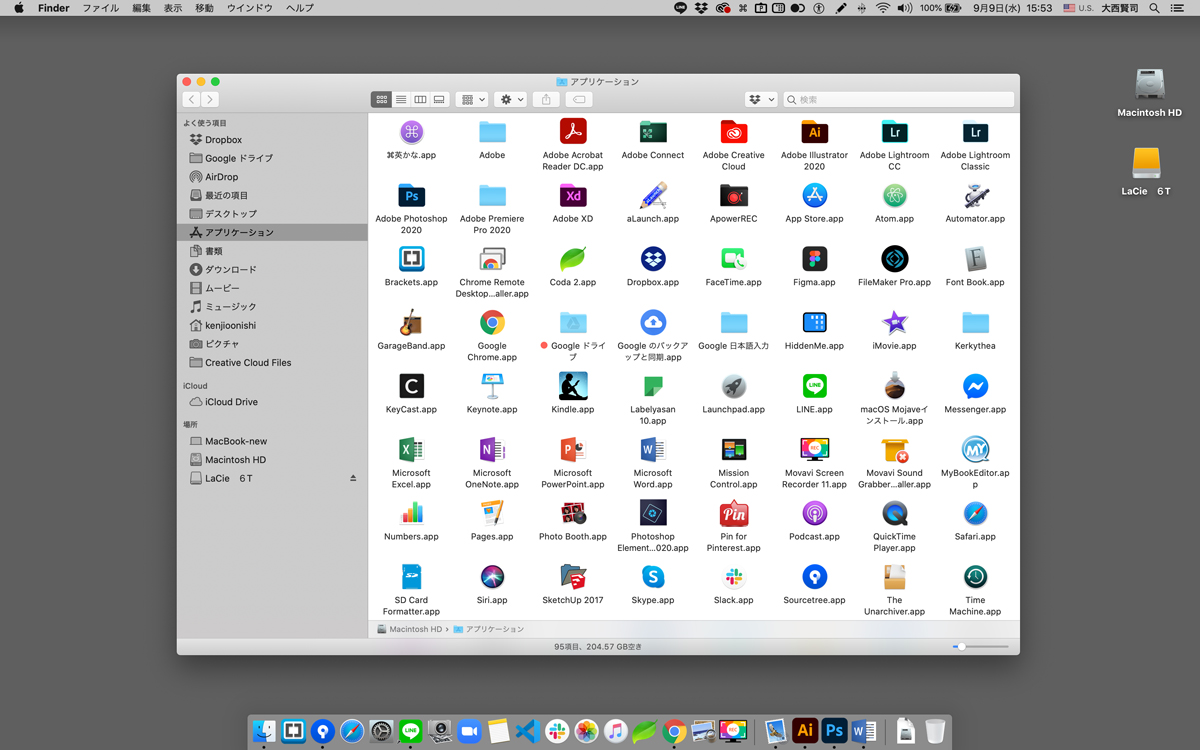
Task: Click the search field
Action: coord(899,99)
